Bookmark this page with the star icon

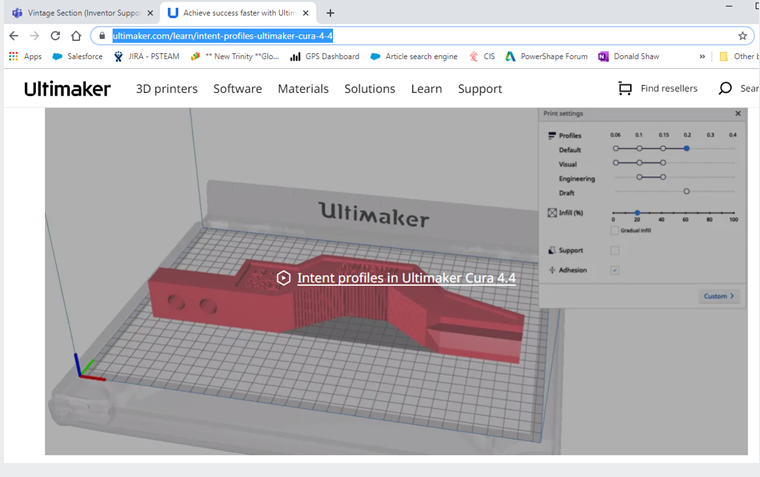click(x=743, y=36)
